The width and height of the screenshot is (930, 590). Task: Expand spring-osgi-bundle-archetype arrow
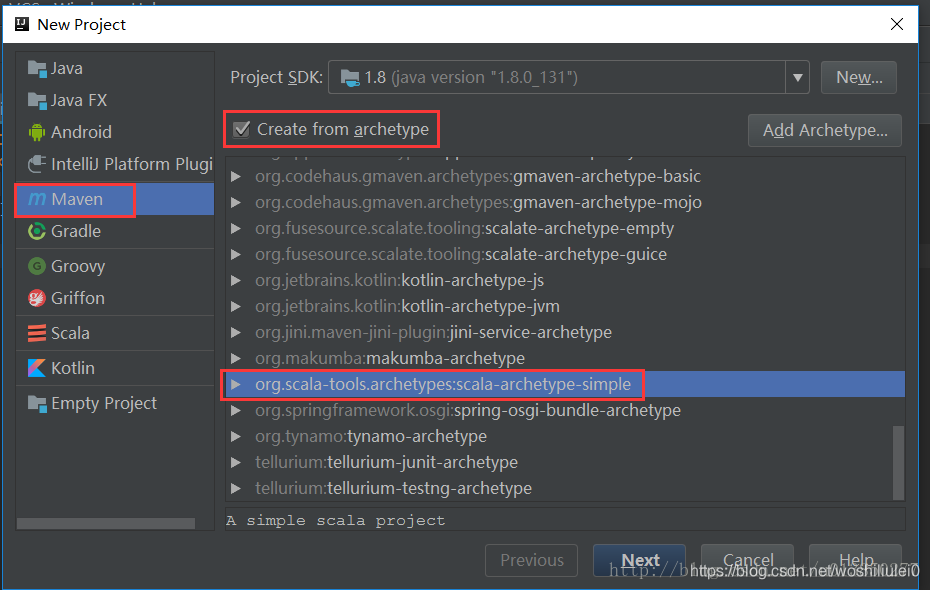[x=235, y=410]
